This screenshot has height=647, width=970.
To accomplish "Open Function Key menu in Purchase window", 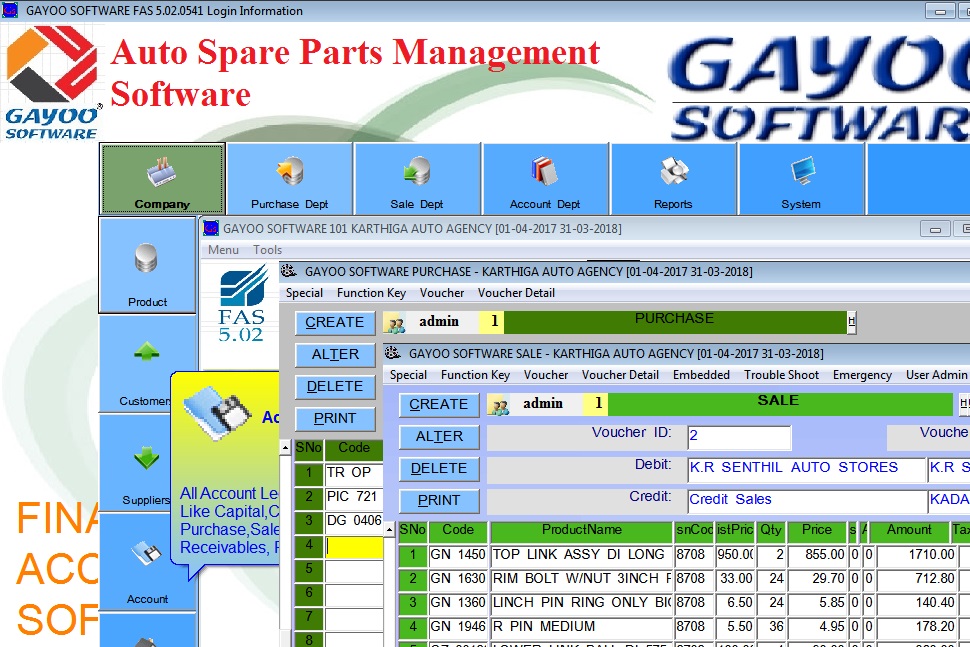I will [371, 293].
